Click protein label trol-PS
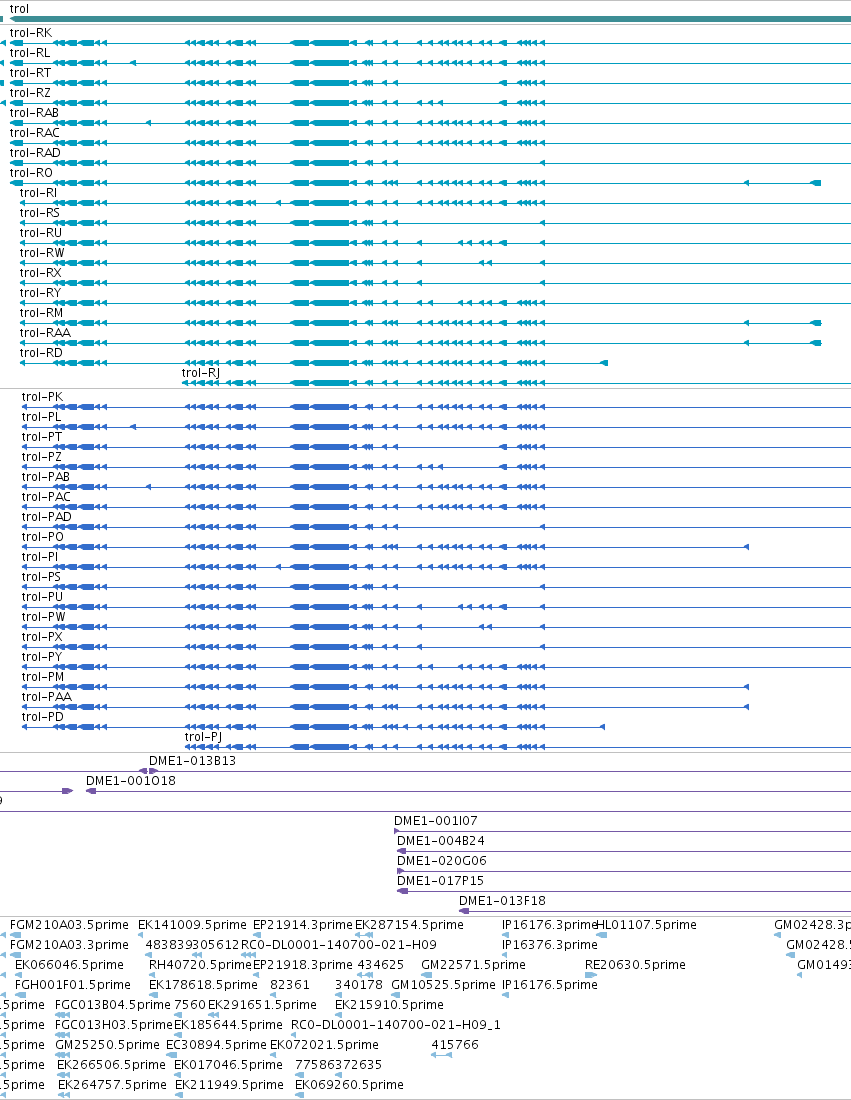Viewport: 851px width, 1100px height. point(41,577)
